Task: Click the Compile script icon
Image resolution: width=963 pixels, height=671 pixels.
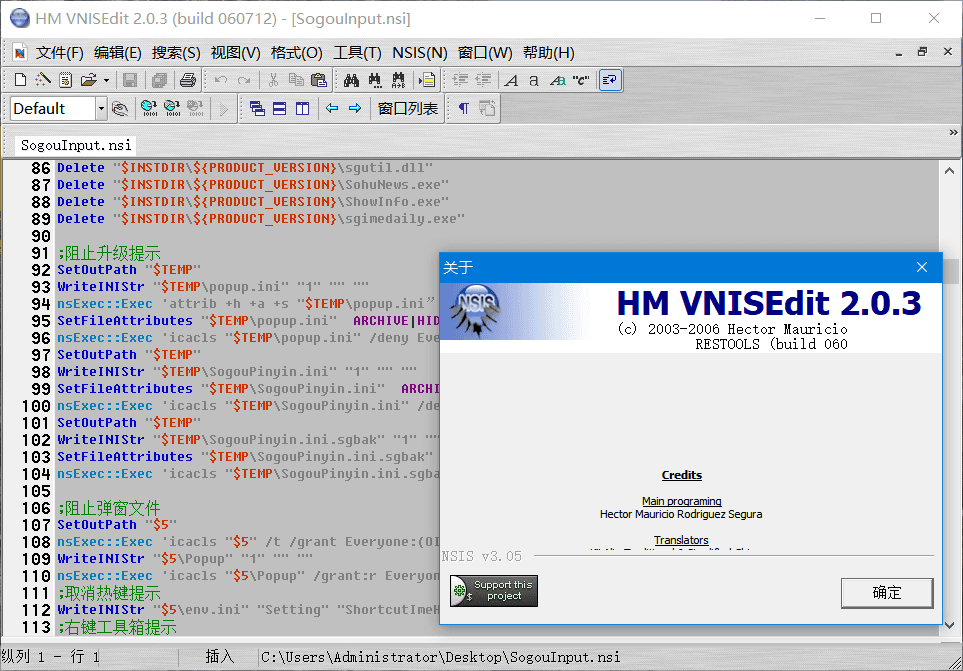Action: 428,80
